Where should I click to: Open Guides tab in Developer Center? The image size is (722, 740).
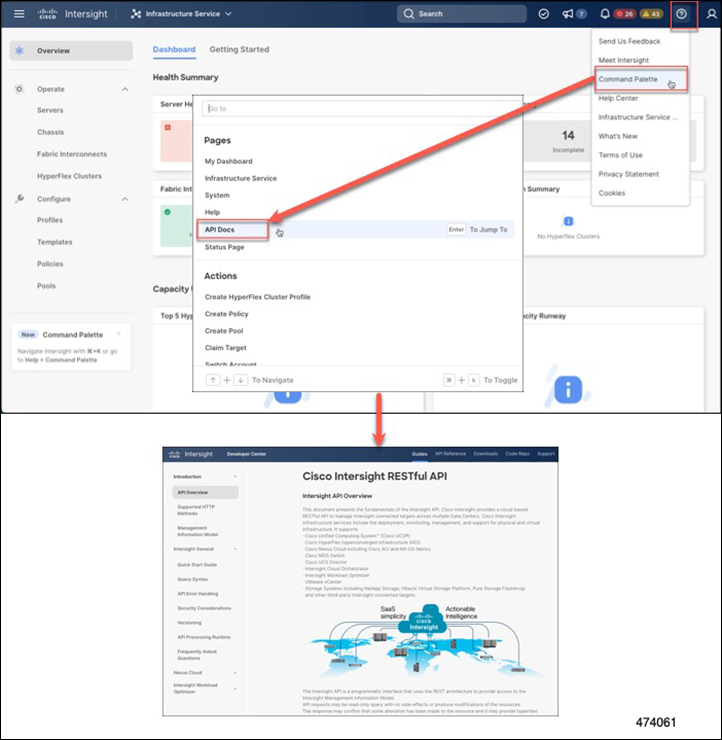pos(420,454)
